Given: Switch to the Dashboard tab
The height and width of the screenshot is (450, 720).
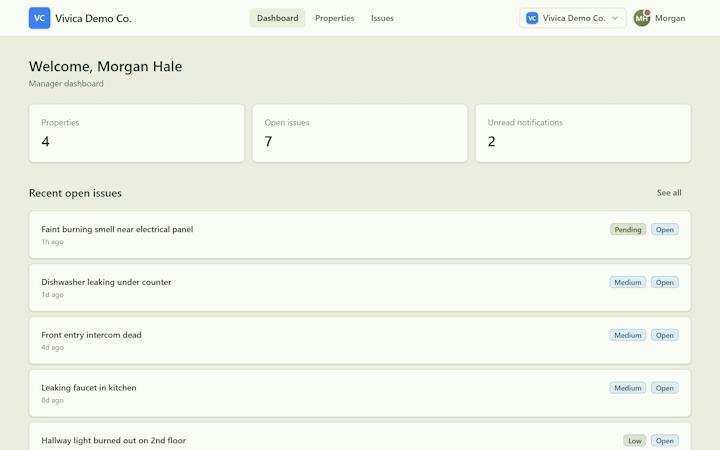Looking at the screenshot, I should [x=277, y=18].
